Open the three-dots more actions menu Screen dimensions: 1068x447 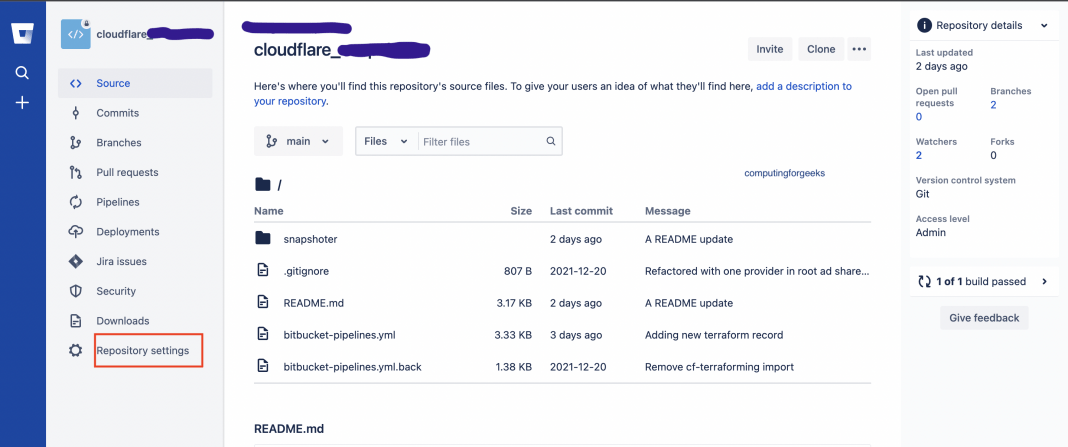point(859,49)
